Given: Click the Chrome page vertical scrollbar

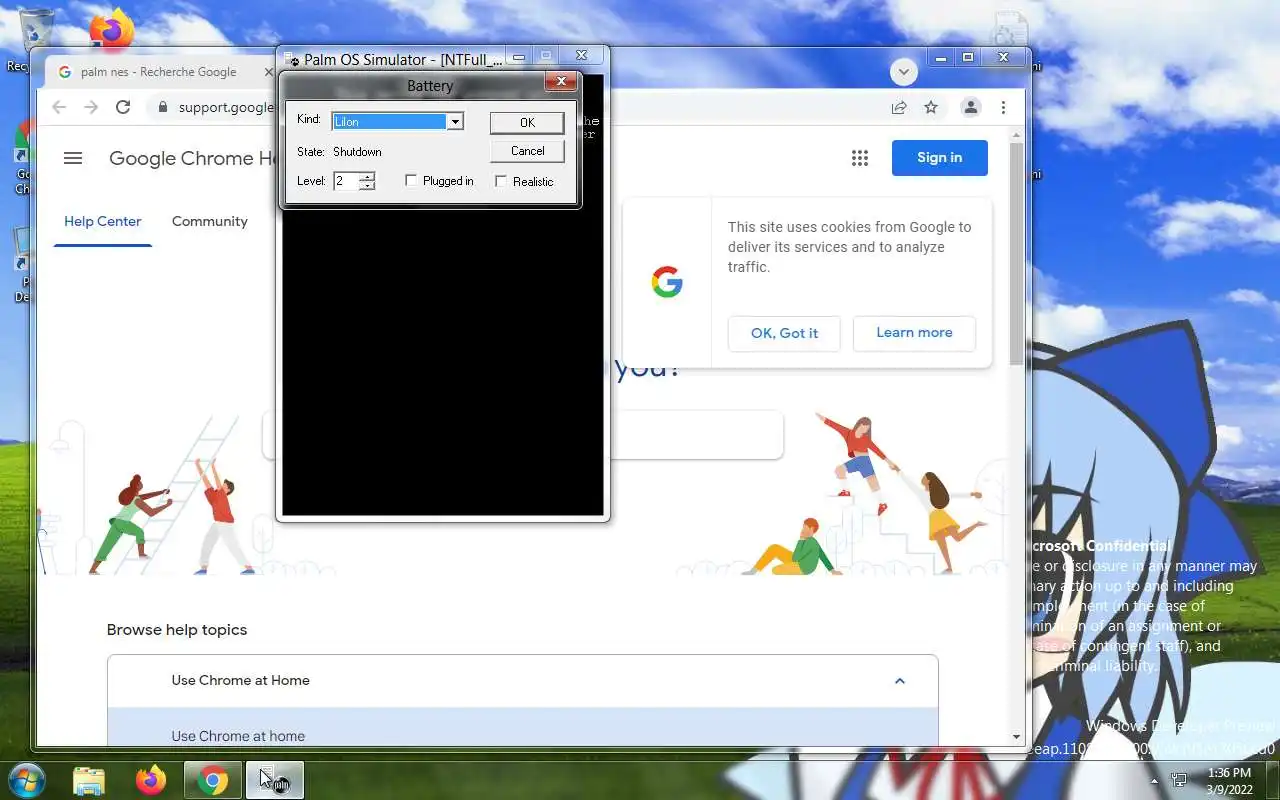Looking at the screenshot, I should pyautogui.click(x=1016, y=254).
